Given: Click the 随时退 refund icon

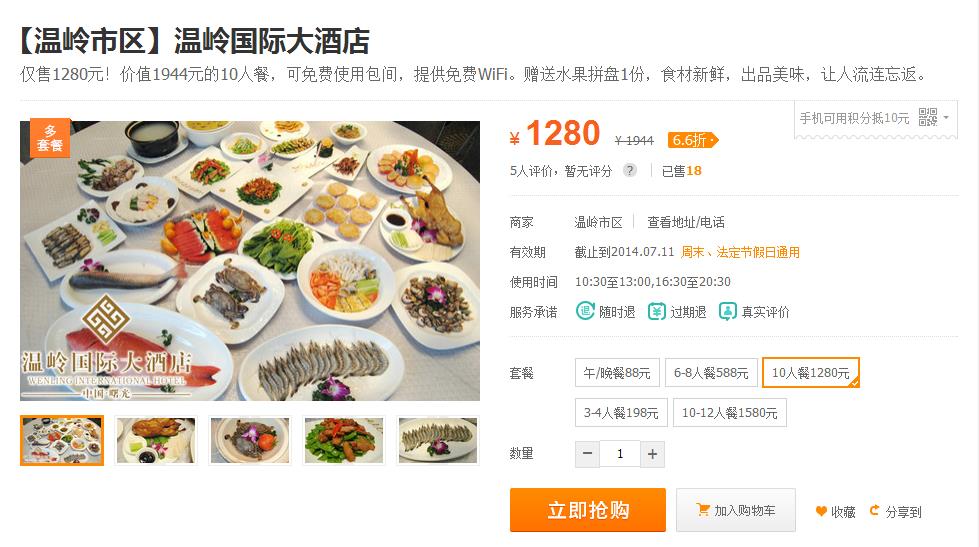Looking at the screenshot, I should (585, 311).
